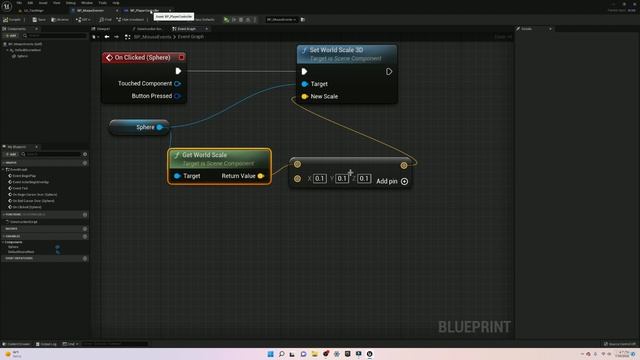Screen dimensions: 640x360
Task: Click the On Clicked (Sphere) node title
Action: tap(142, 58)
